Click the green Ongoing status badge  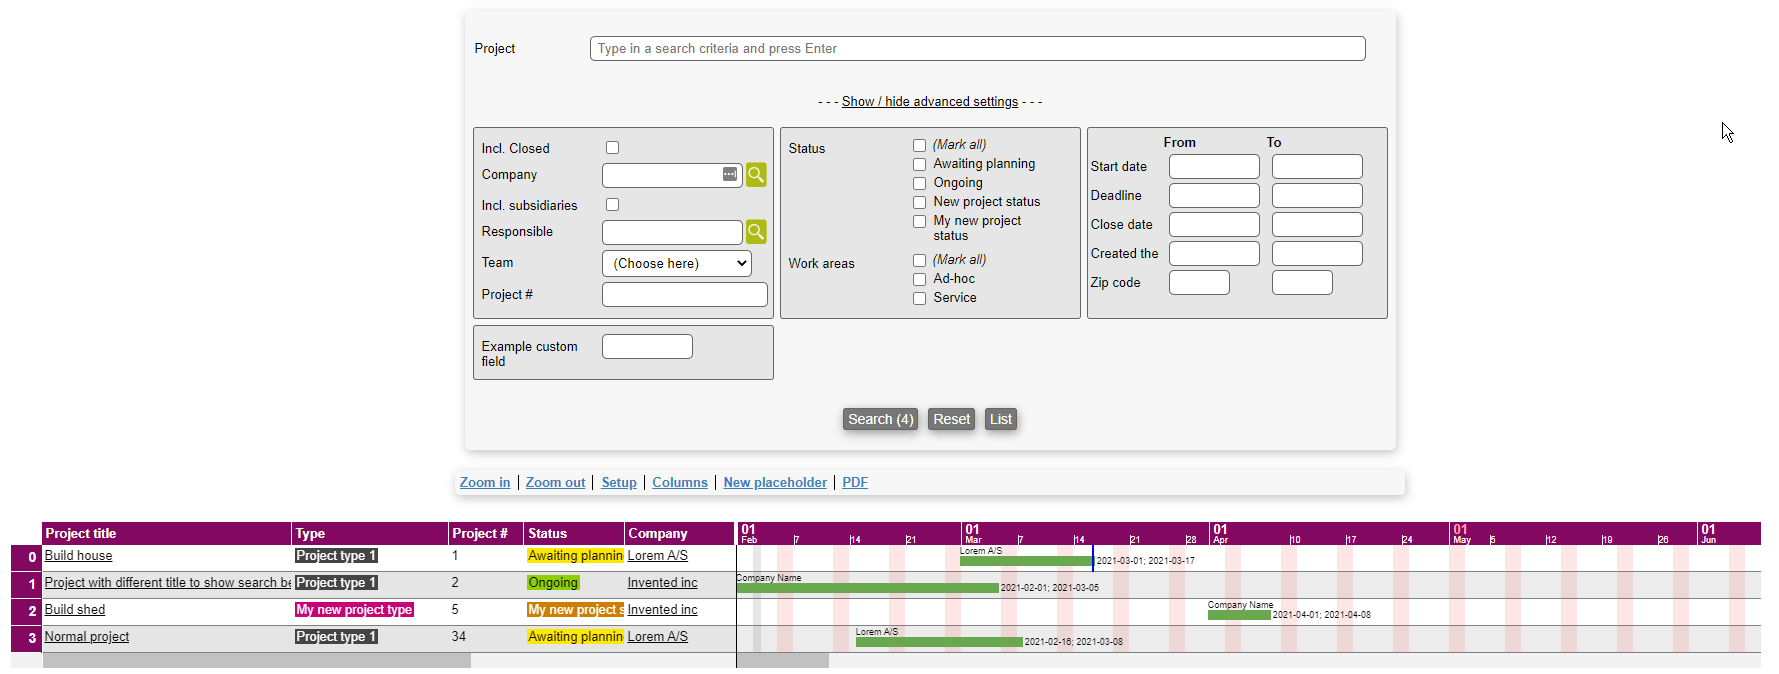click(x=553, y=583)
